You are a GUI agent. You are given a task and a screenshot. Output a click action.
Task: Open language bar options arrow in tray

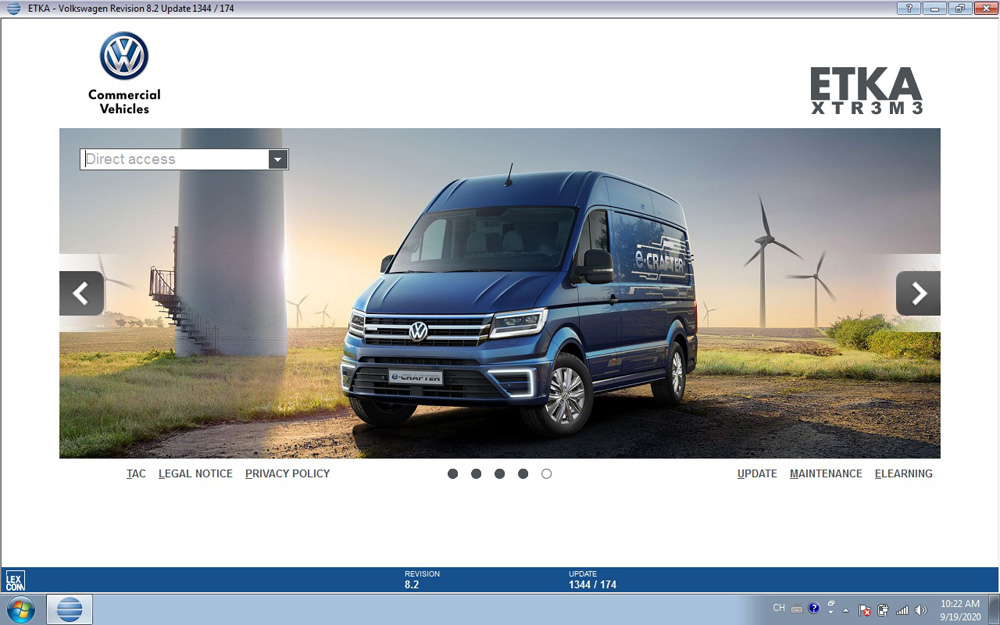[830, 612]
